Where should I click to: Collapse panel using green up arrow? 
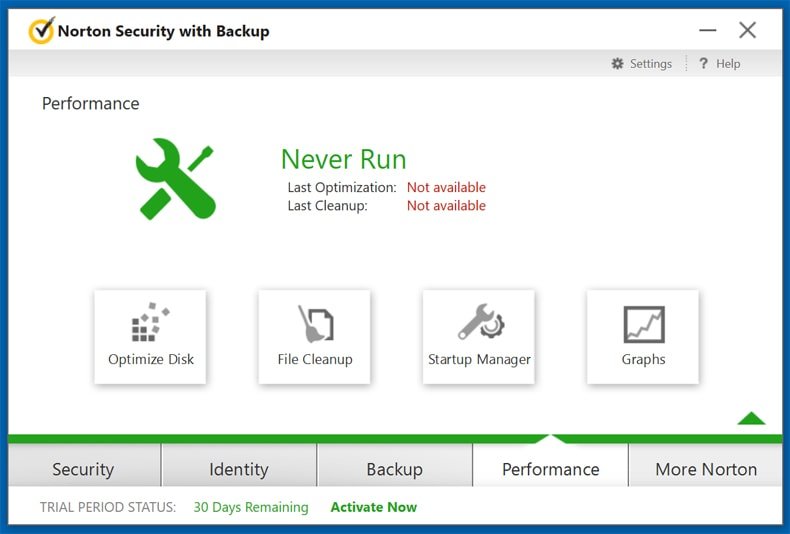[751, 418]
